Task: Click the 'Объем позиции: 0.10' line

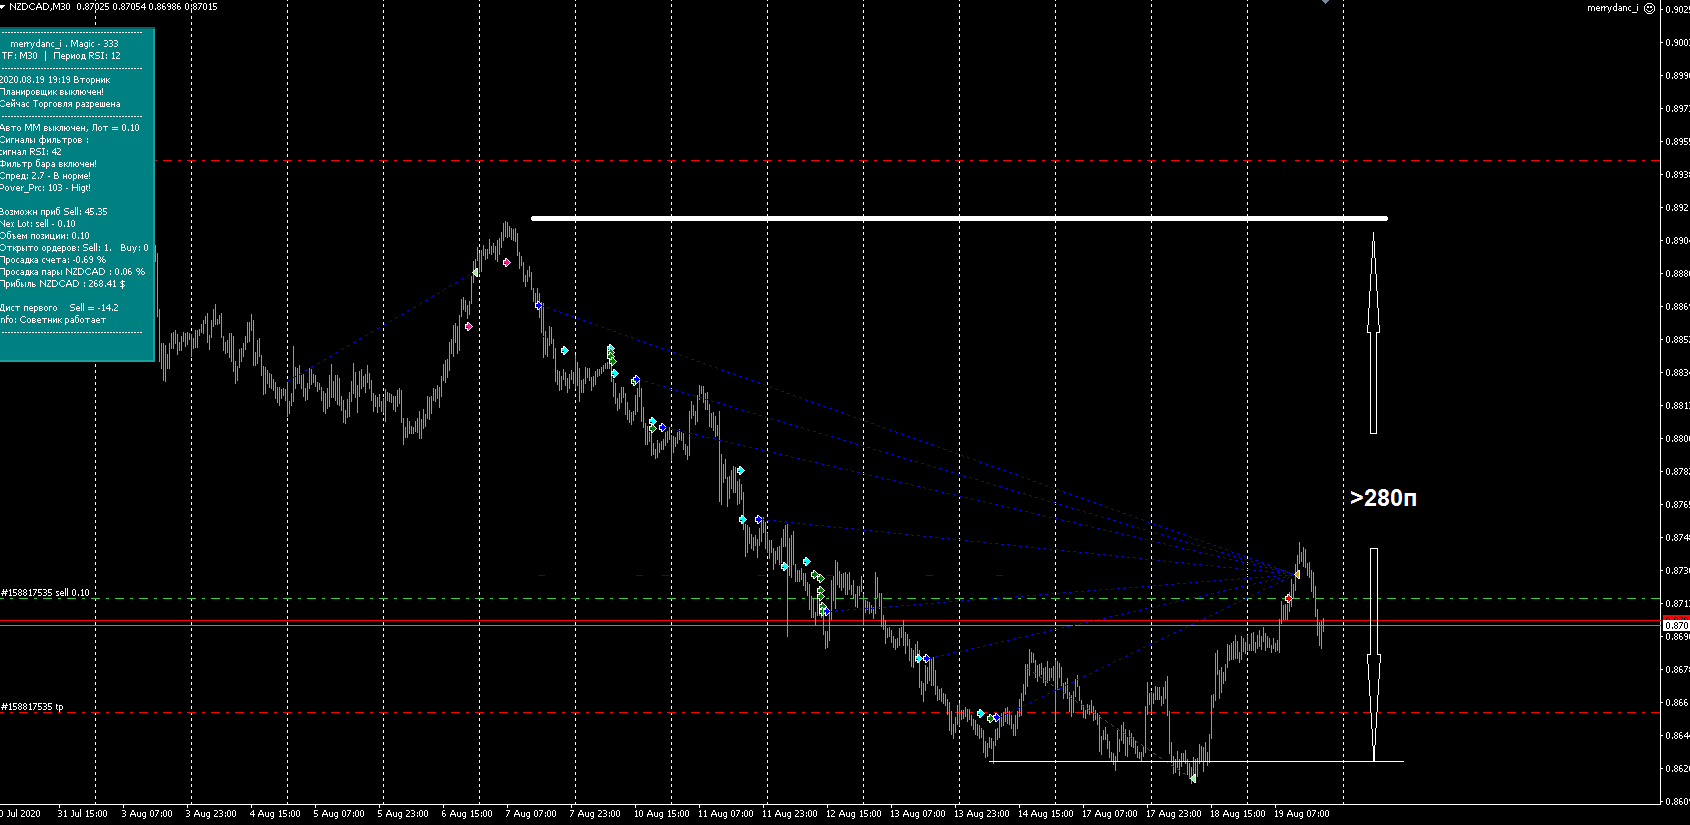Action: coord(45,236)
